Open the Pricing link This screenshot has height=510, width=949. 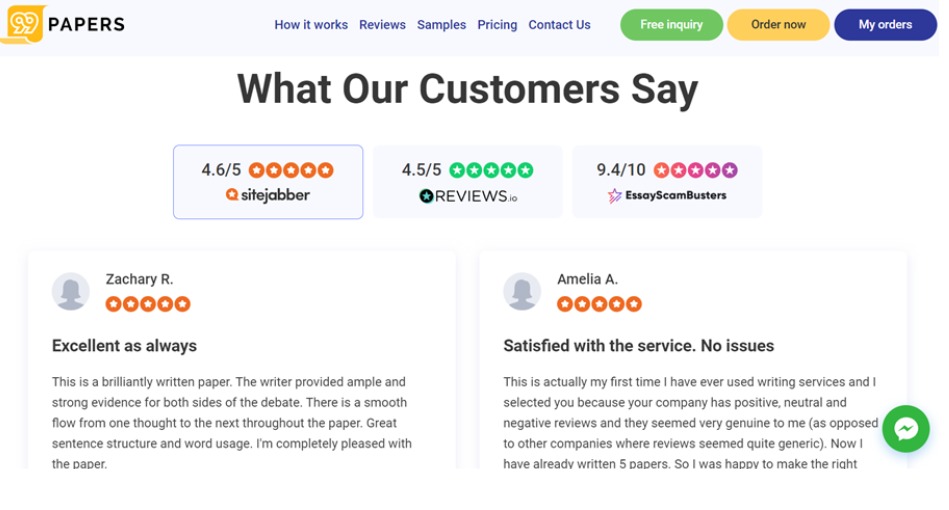pos(497,25)
